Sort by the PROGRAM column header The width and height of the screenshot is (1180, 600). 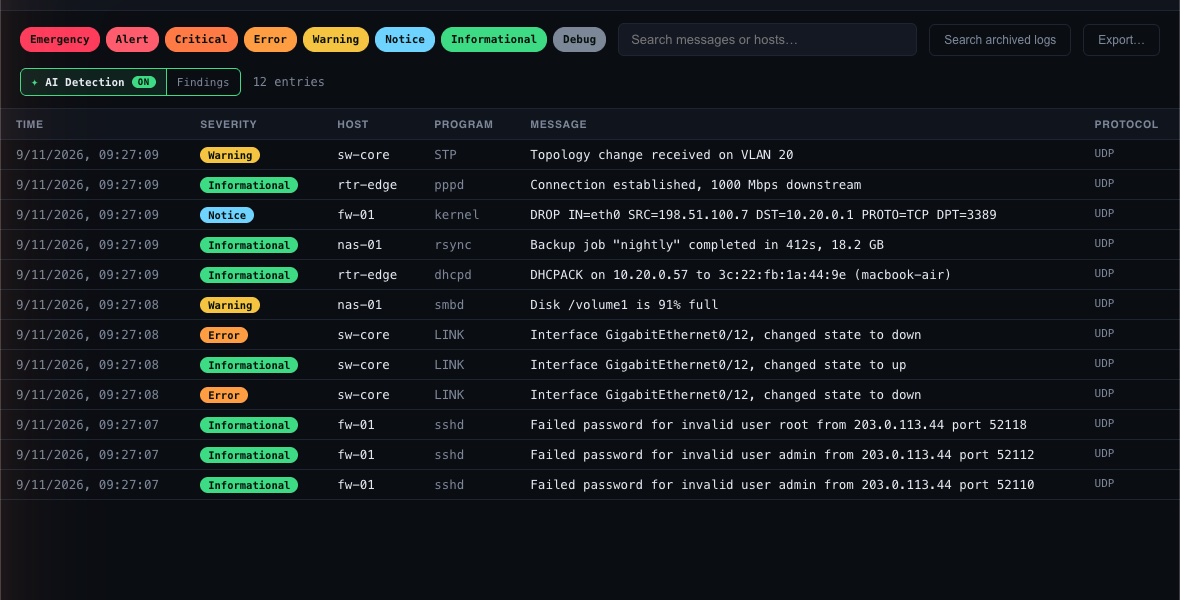click(x=463, y=124)
